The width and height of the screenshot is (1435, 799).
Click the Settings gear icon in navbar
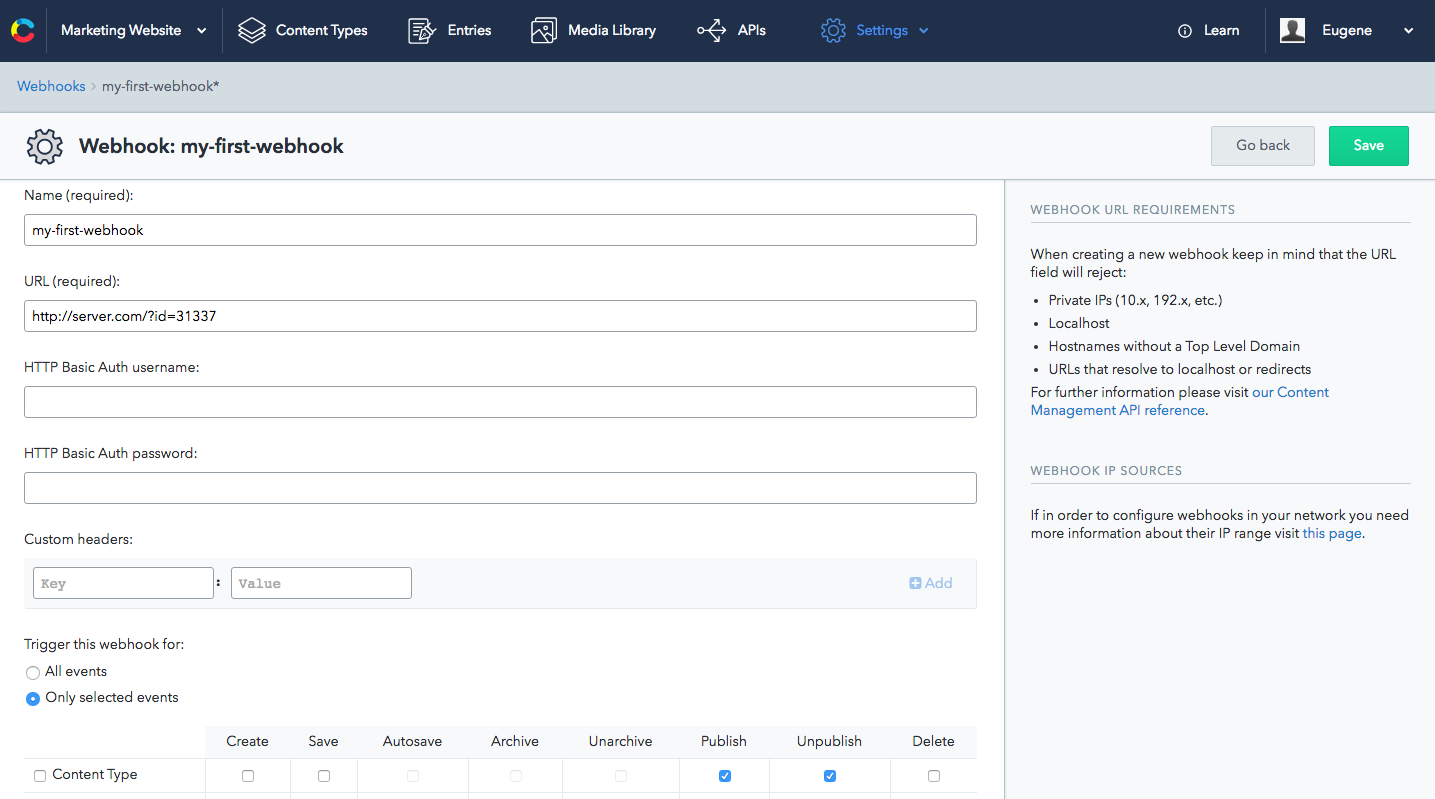(833, 31)
